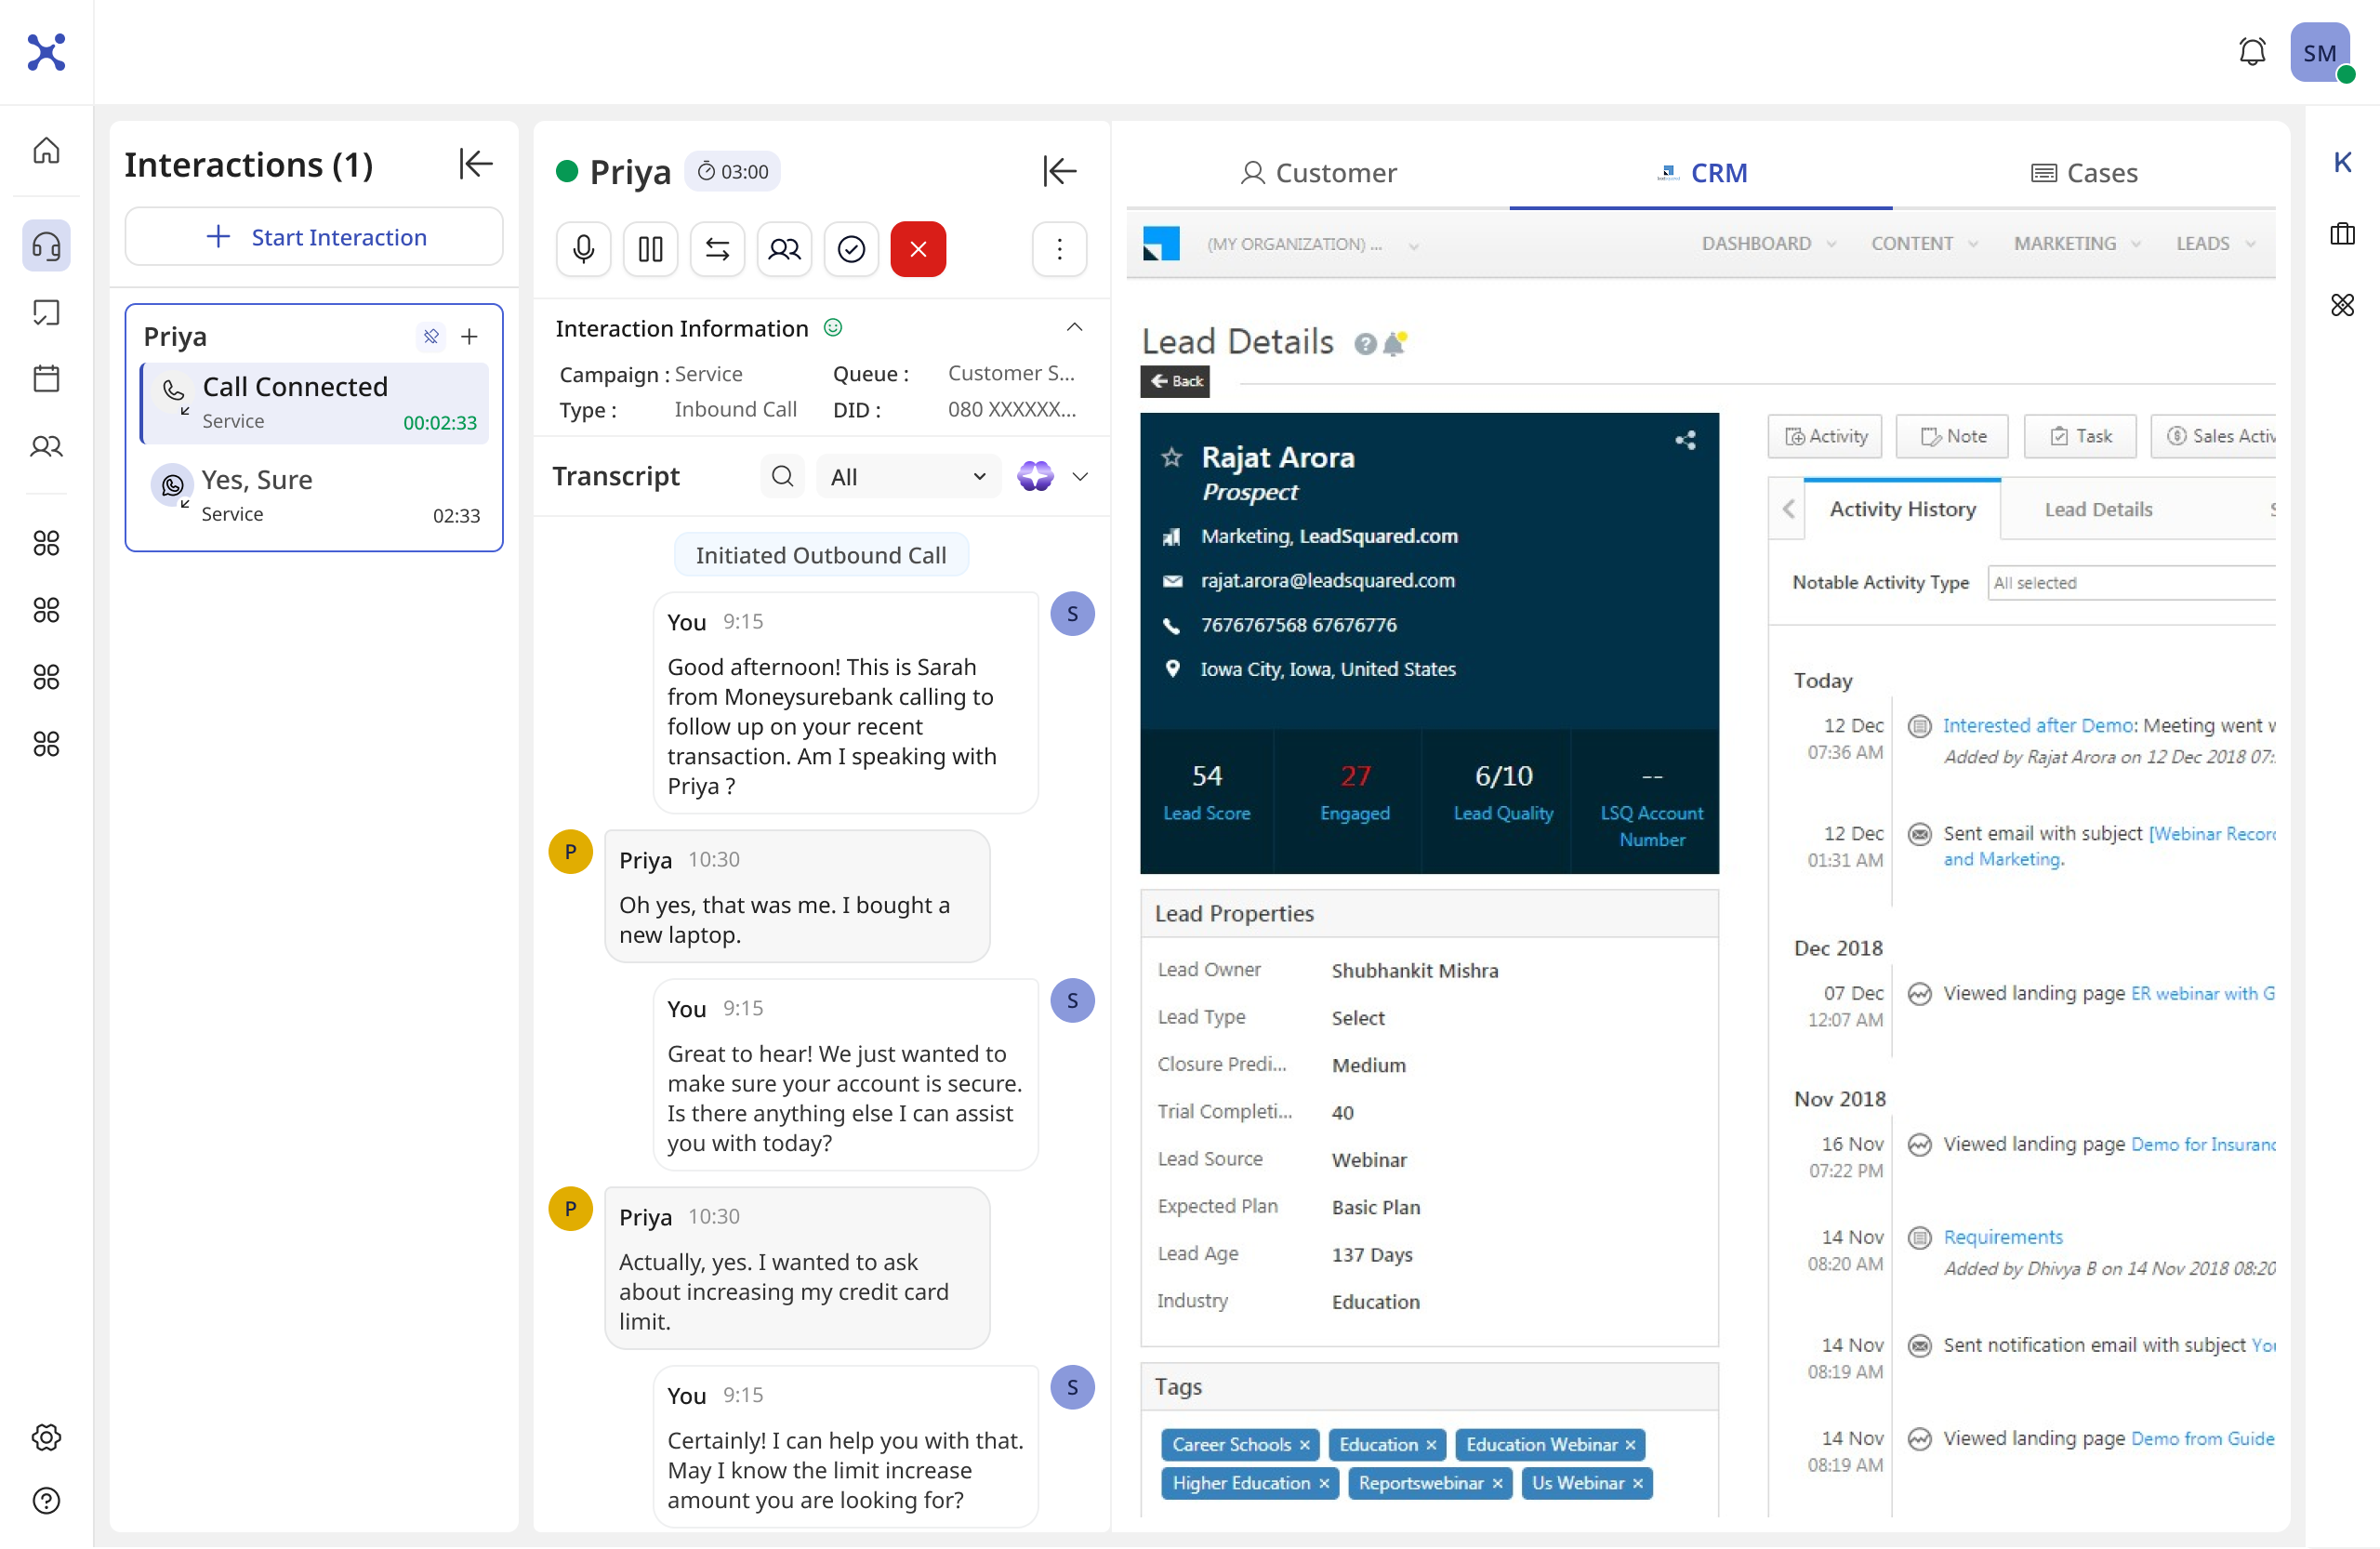Remove the Us Webinar tag

(x=1637, y=1483)
